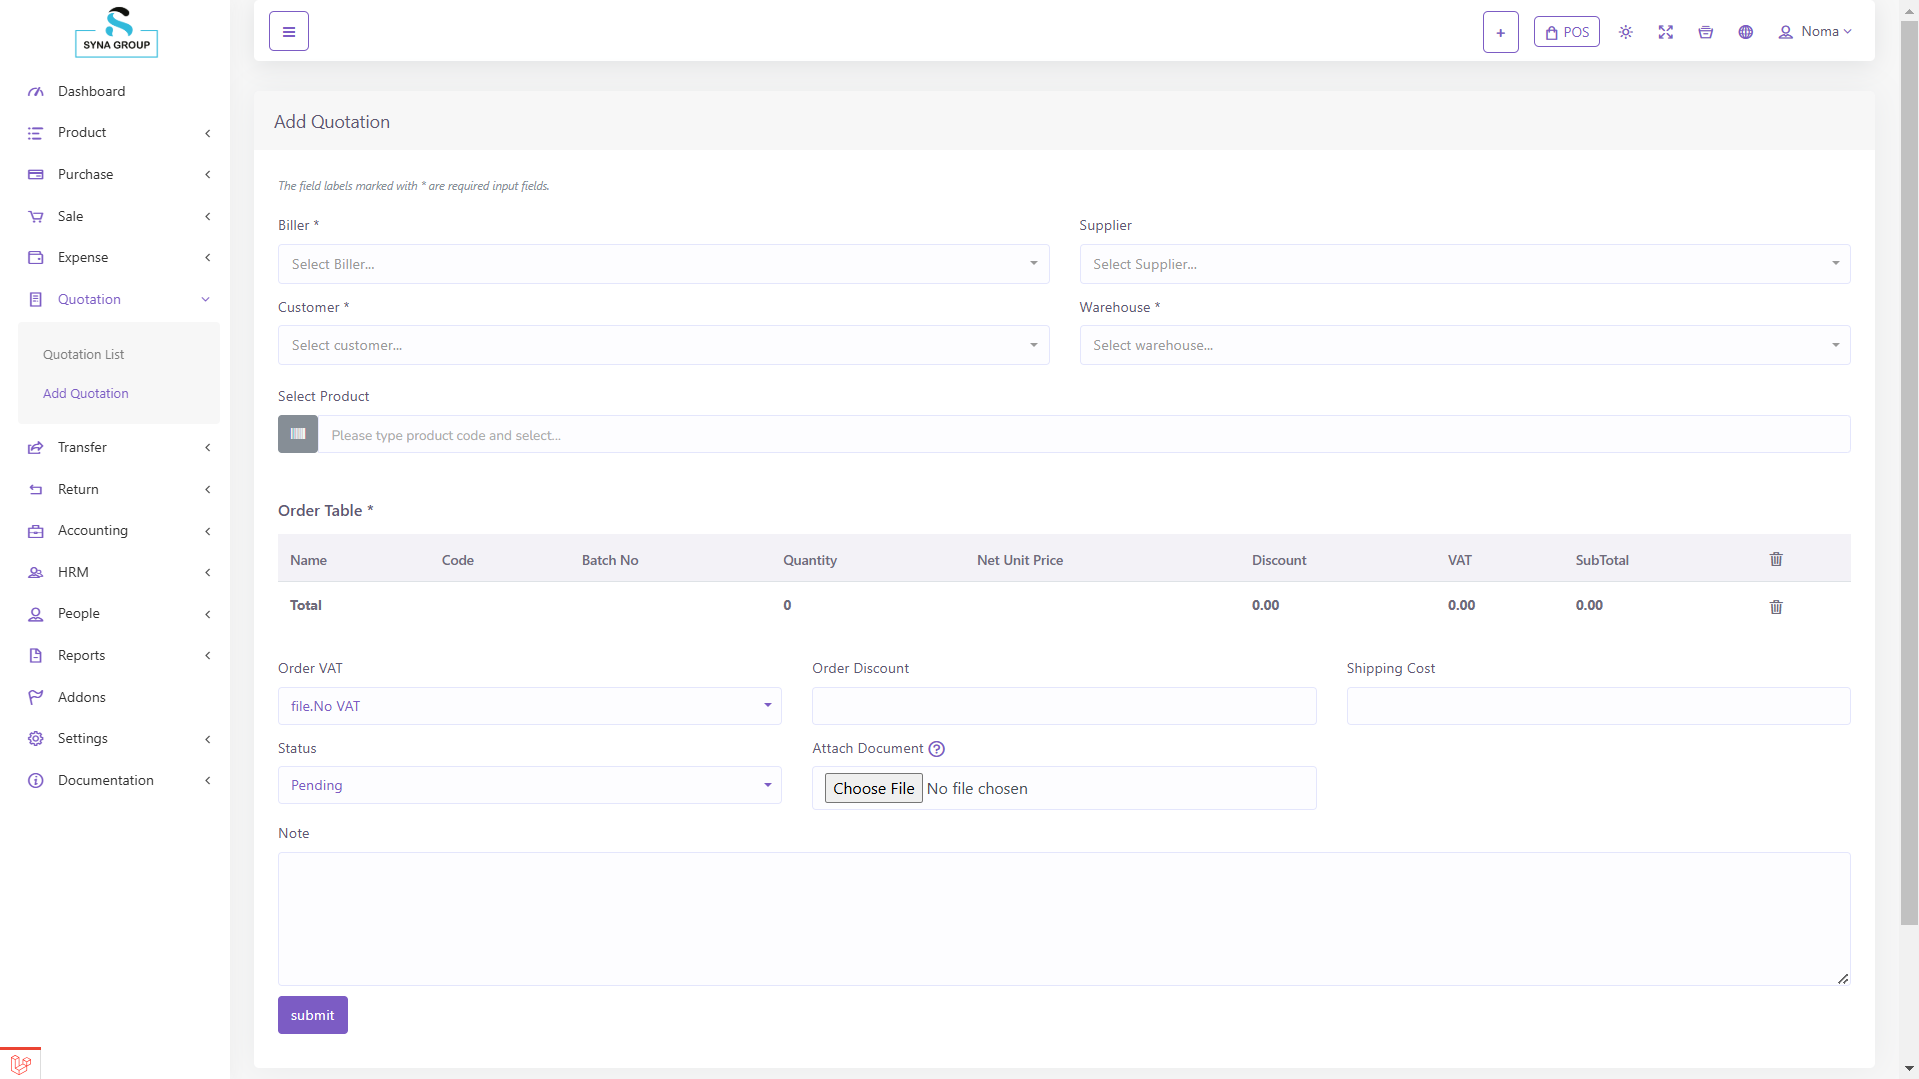
Task: Click the plus quick-add icon
Action: (1500, 32)
